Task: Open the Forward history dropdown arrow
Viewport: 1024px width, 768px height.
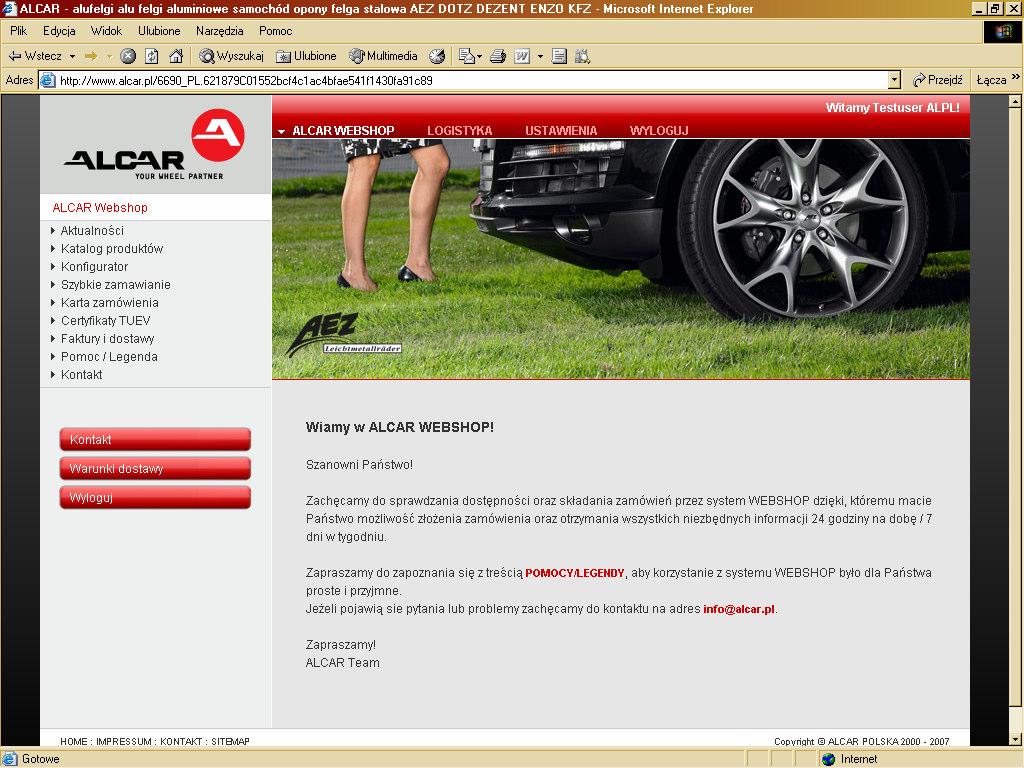Action: click(x=109, y=56)
